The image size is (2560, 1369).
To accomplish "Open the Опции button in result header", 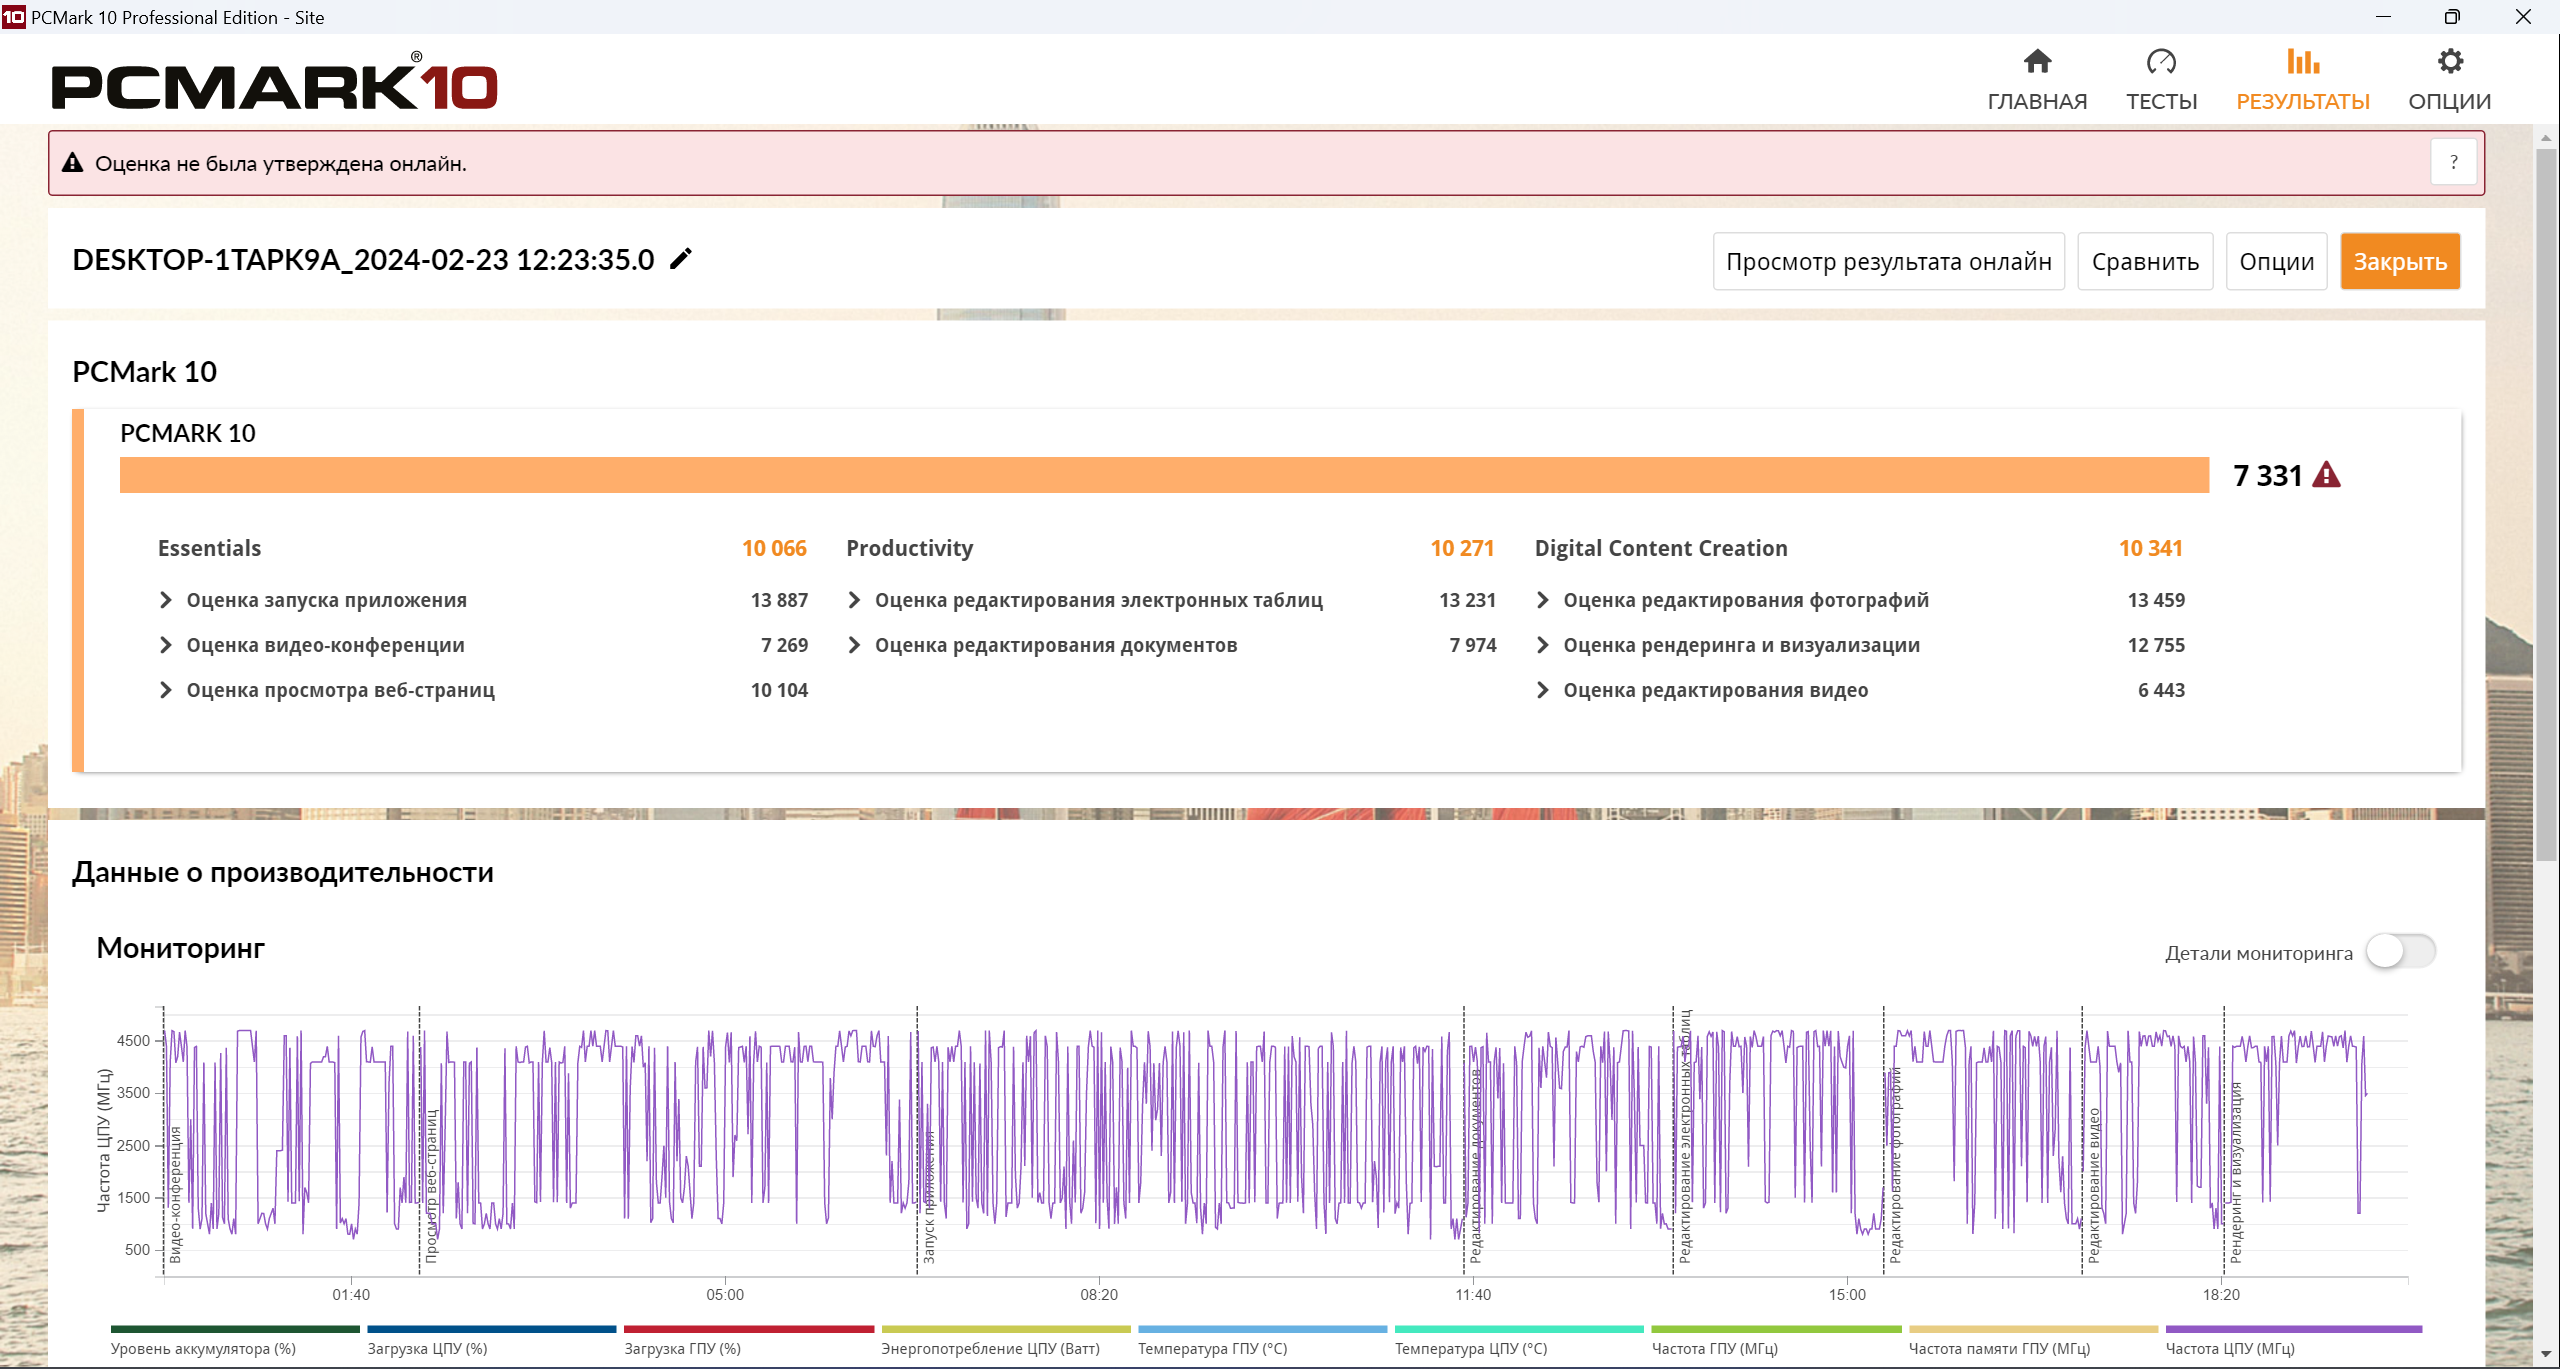I will (2277, 262).
